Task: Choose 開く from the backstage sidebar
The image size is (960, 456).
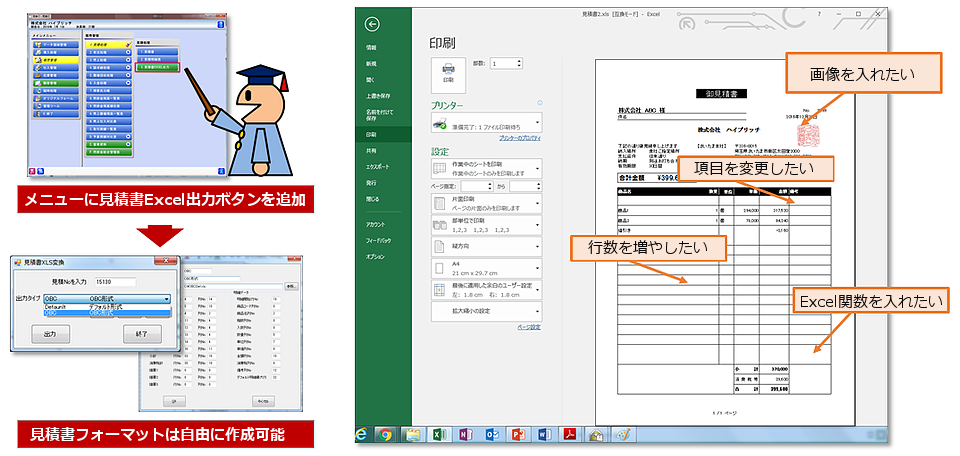Action: click(370, 79)
